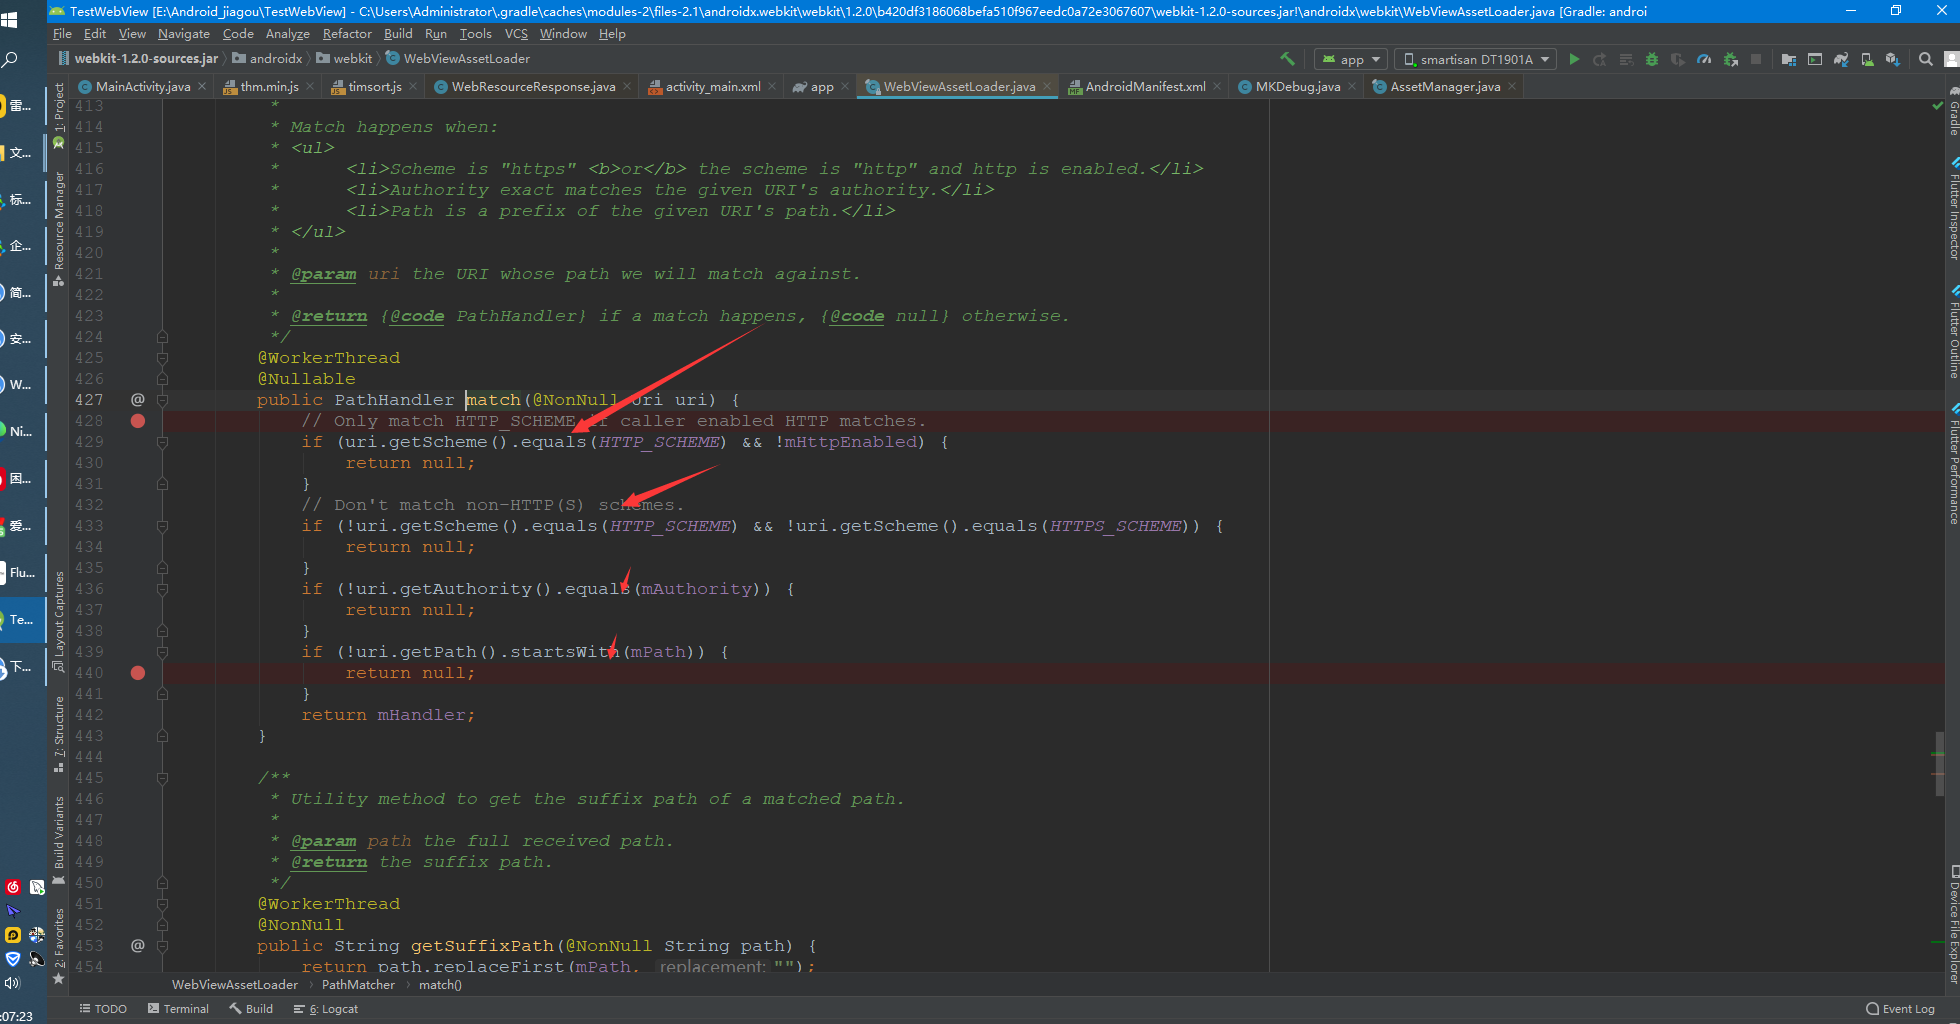Click the volume speaker tray icon
The image size is (1960, 1024).
(x=12, y=983)
